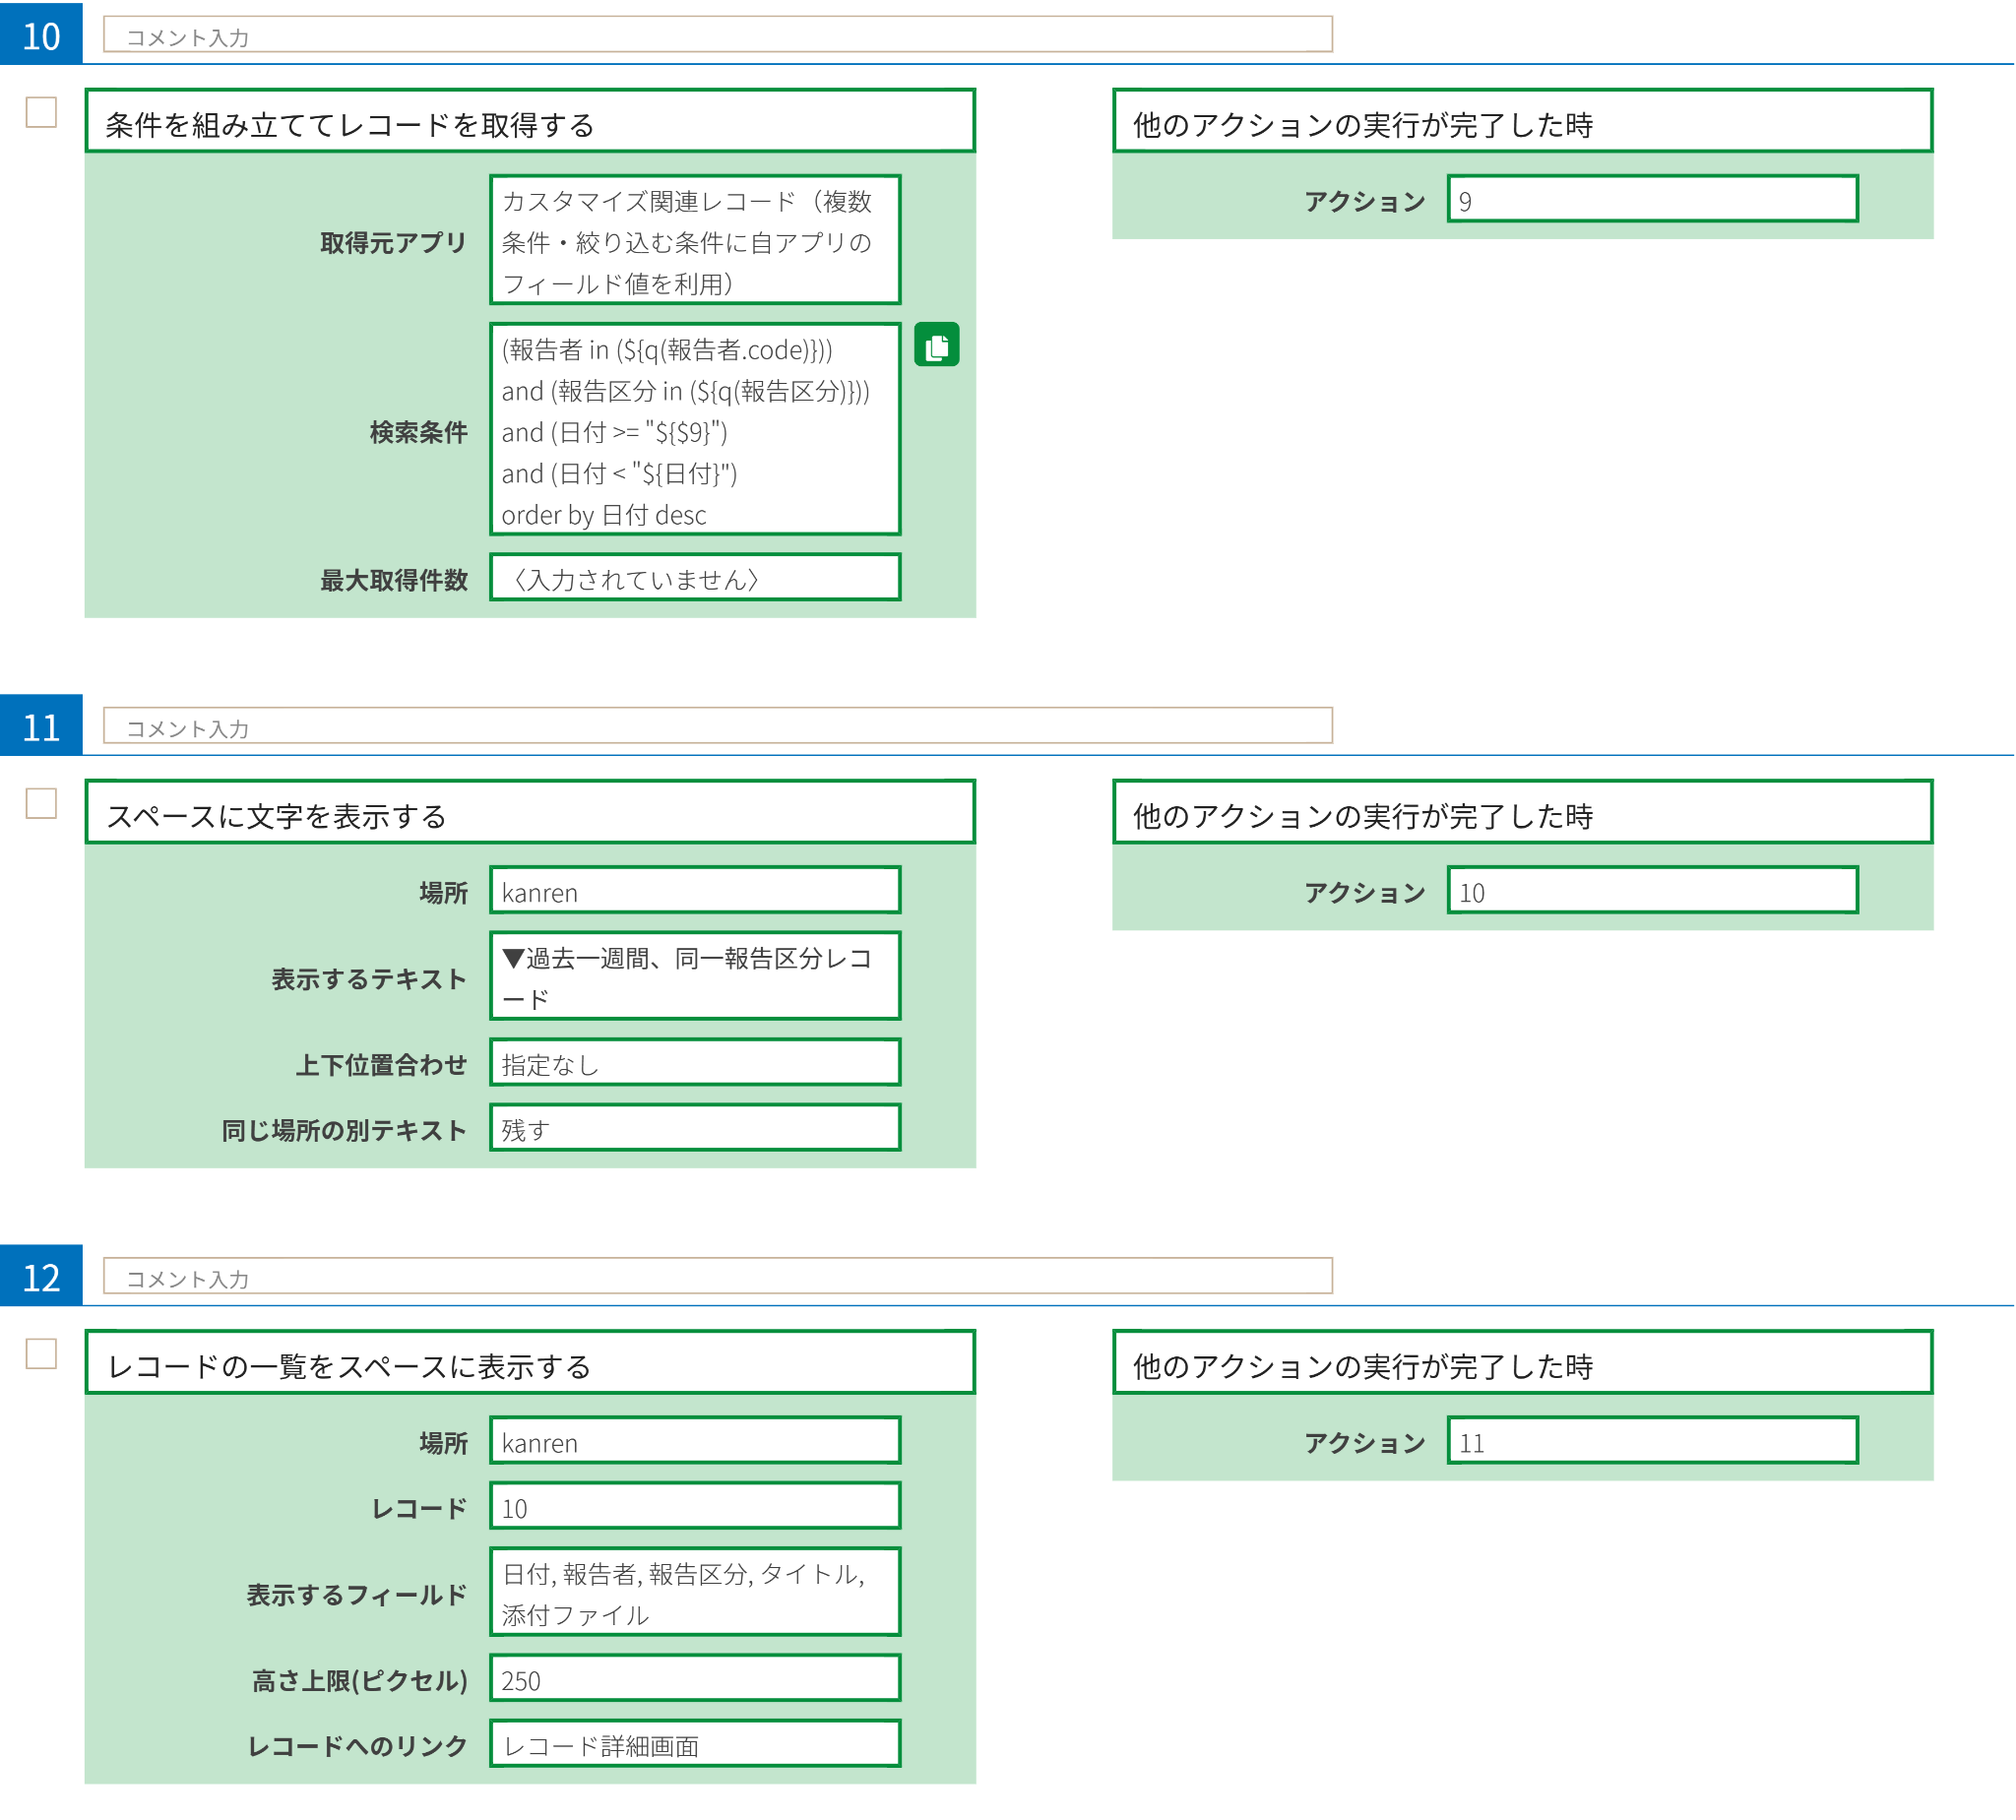This screenshot has width=2016, height=1820.
Task: Click the 同じ場所の別テキスト field showing 残す
Action: 695,1128
